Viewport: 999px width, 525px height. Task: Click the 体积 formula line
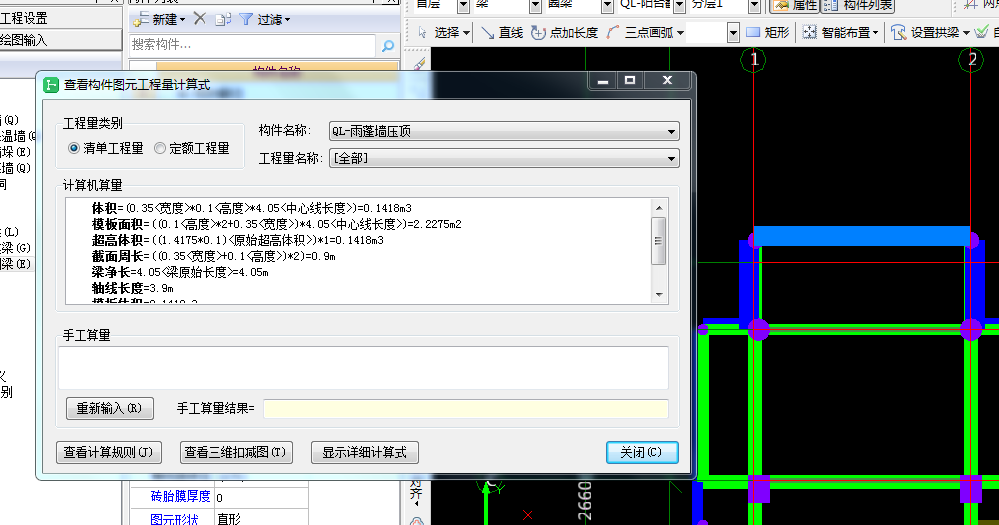click(252, 208)
